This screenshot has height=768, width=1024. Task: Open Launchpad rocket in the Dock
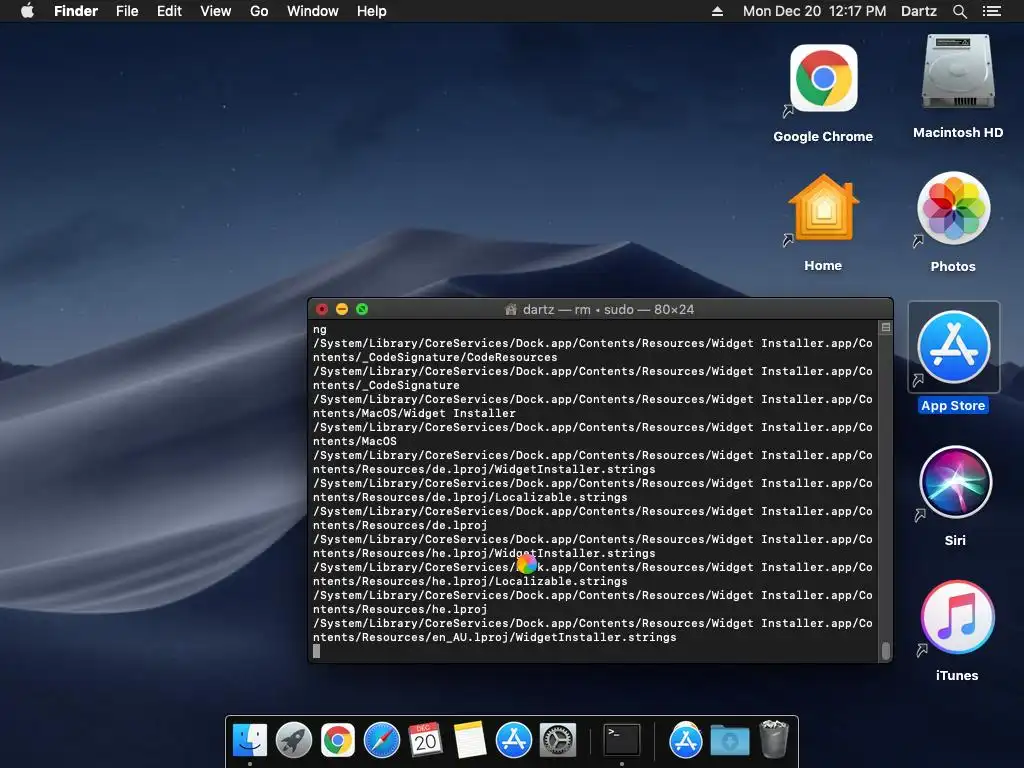[294, 740]
